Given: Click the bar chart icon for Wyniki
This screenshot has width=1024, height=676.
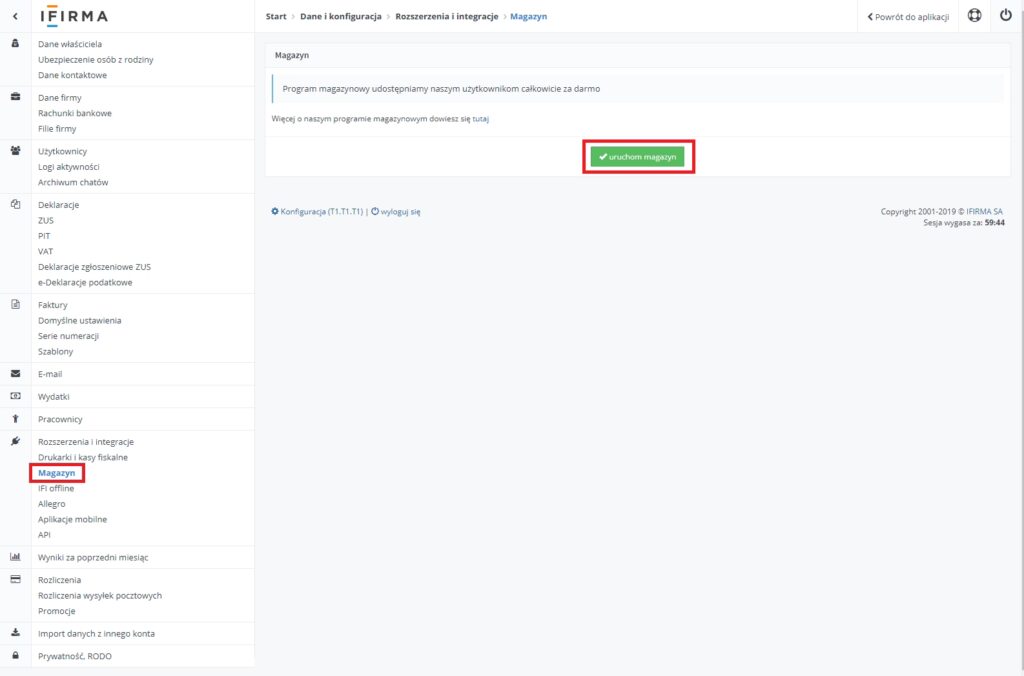Looking at the screenshot, I should (15, 557).
